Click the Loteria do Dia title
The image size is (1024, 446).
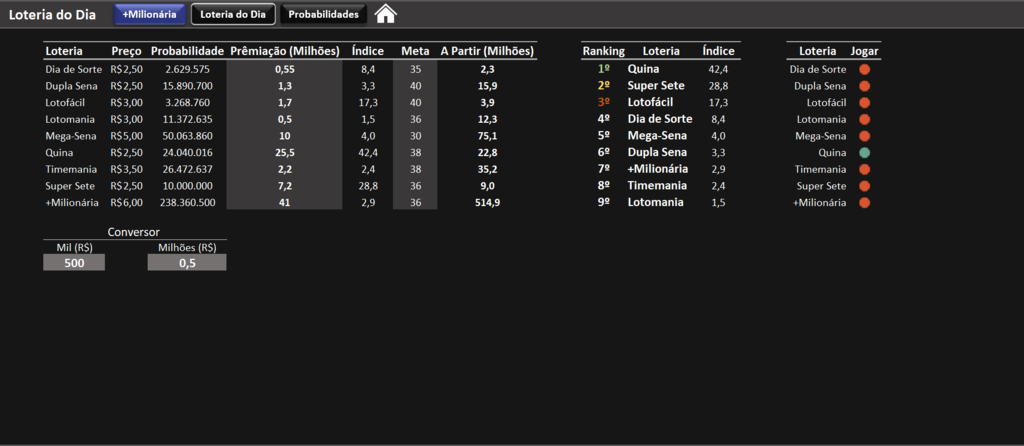coord(52,14)
